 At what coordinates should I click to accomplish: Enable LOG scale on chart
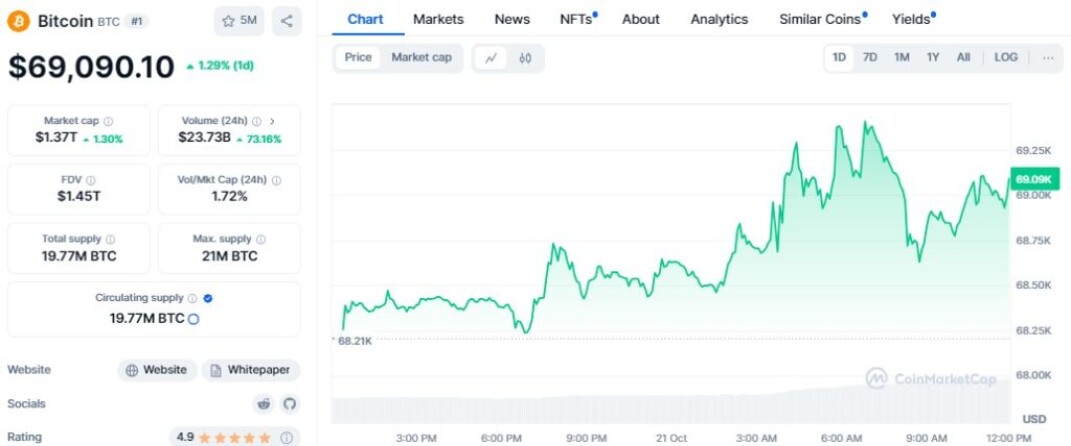pyautogui.click(x=1005, y=57)
